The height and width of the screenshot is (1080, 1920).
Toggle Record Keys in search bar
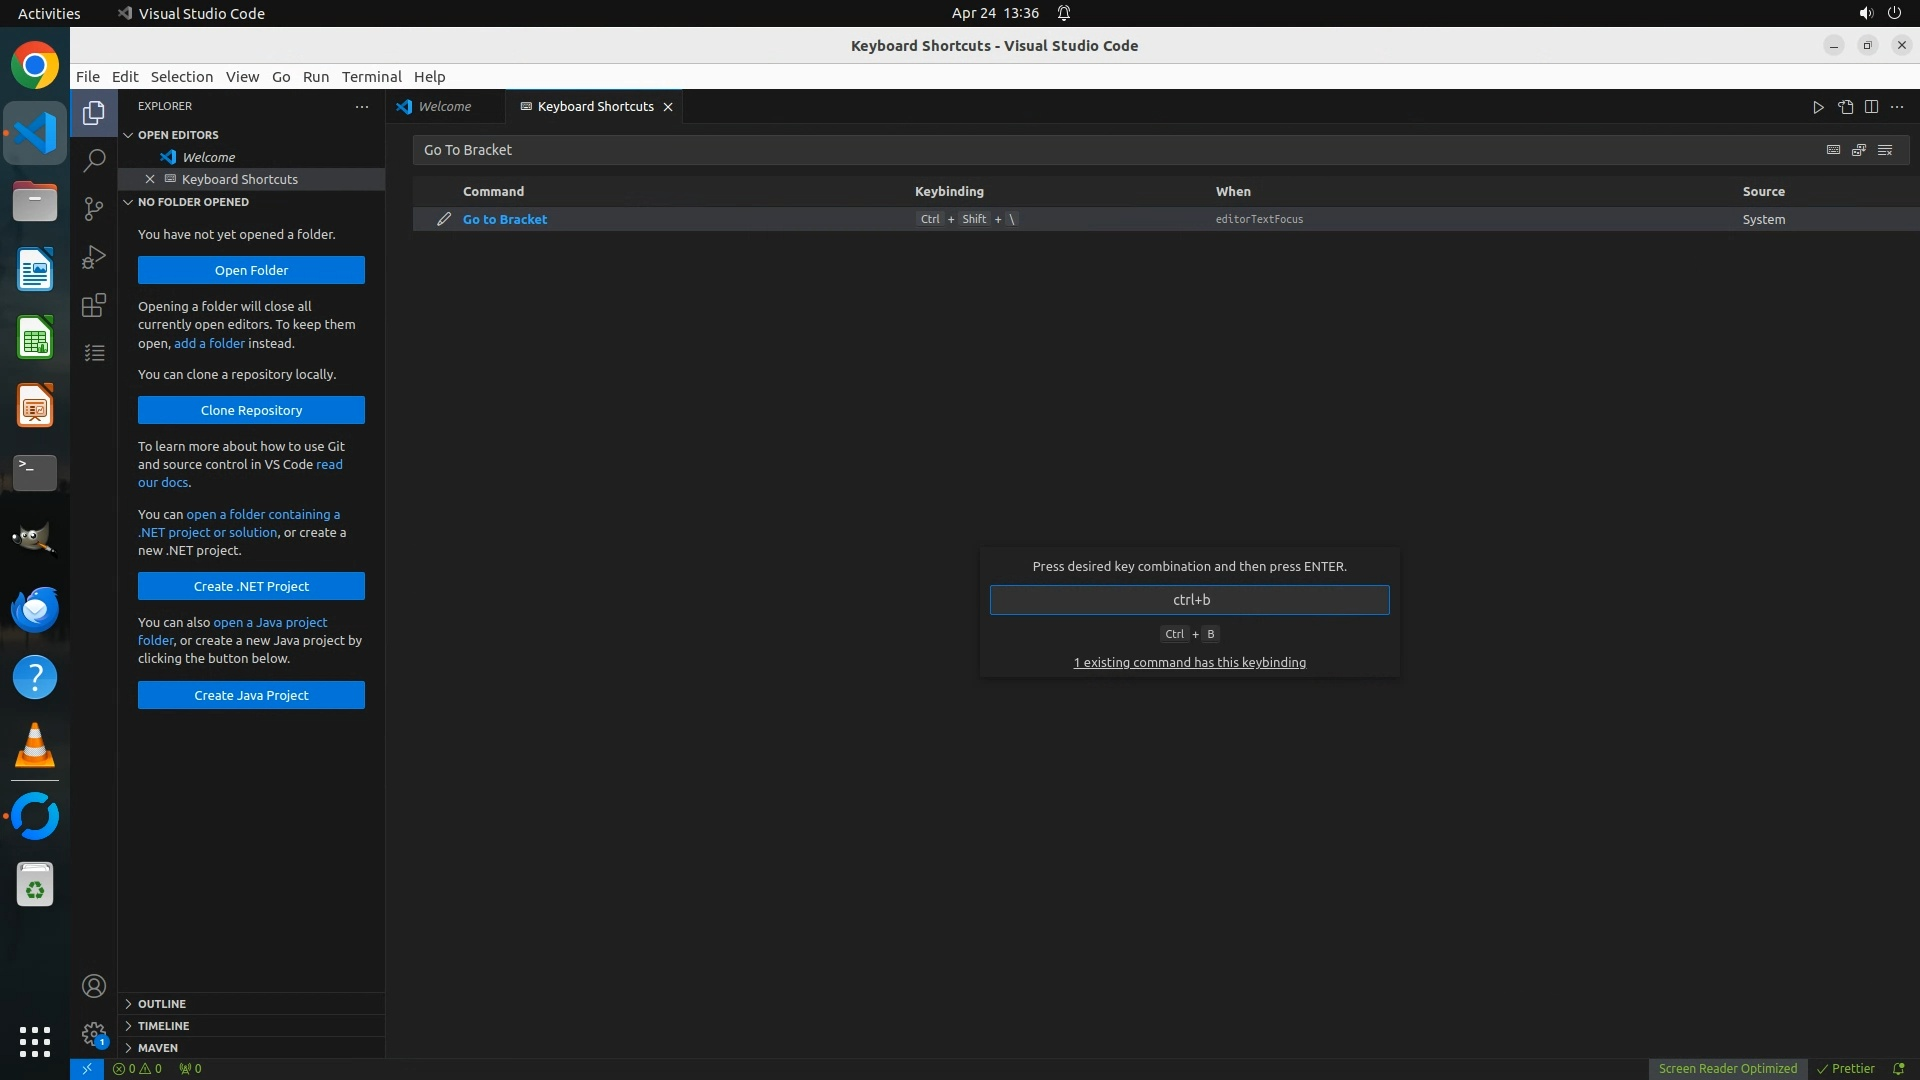click(1833, 150)
